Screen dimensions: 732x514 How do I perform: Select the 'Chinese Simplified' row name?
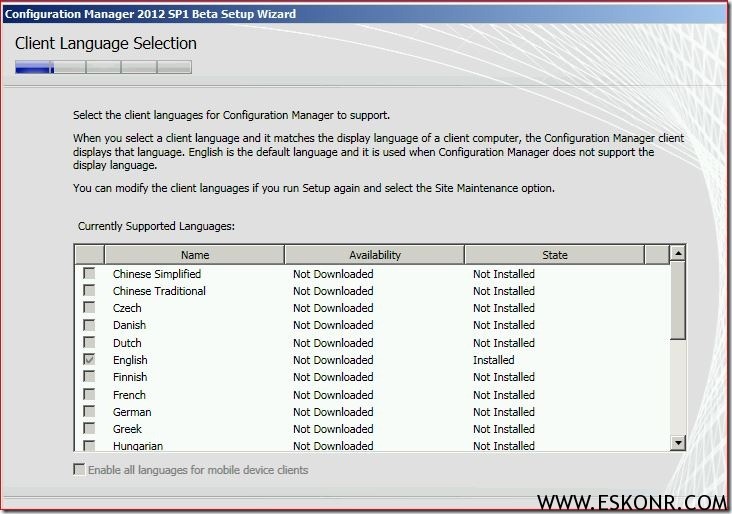click(157, 274)
